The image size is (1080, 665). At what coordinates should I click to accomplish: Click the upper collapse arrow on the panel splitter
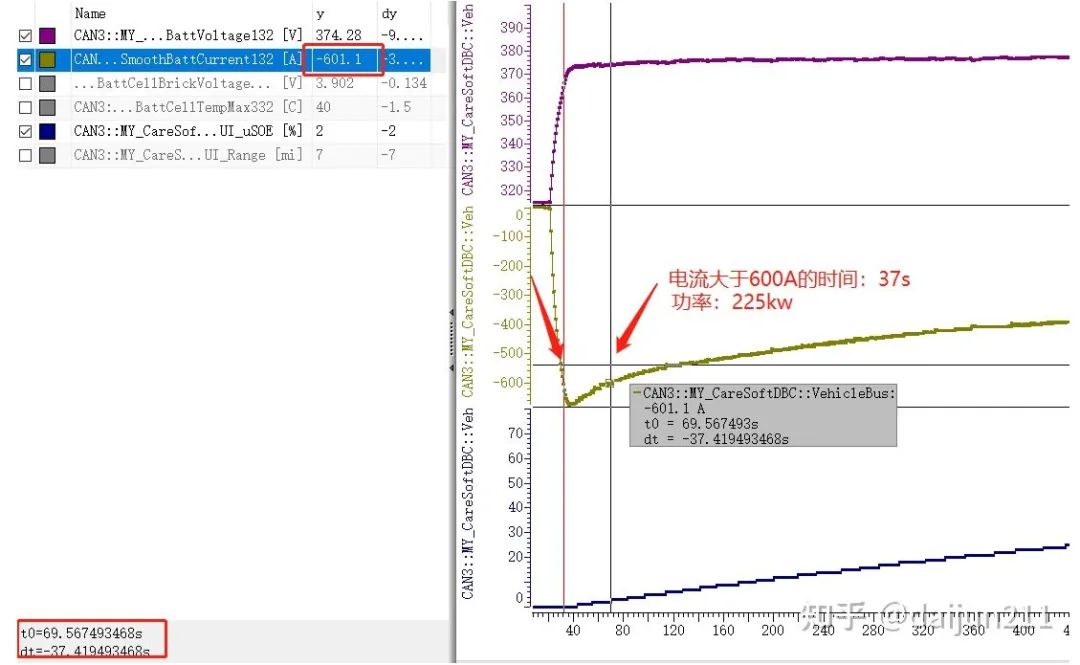(451, 313)
